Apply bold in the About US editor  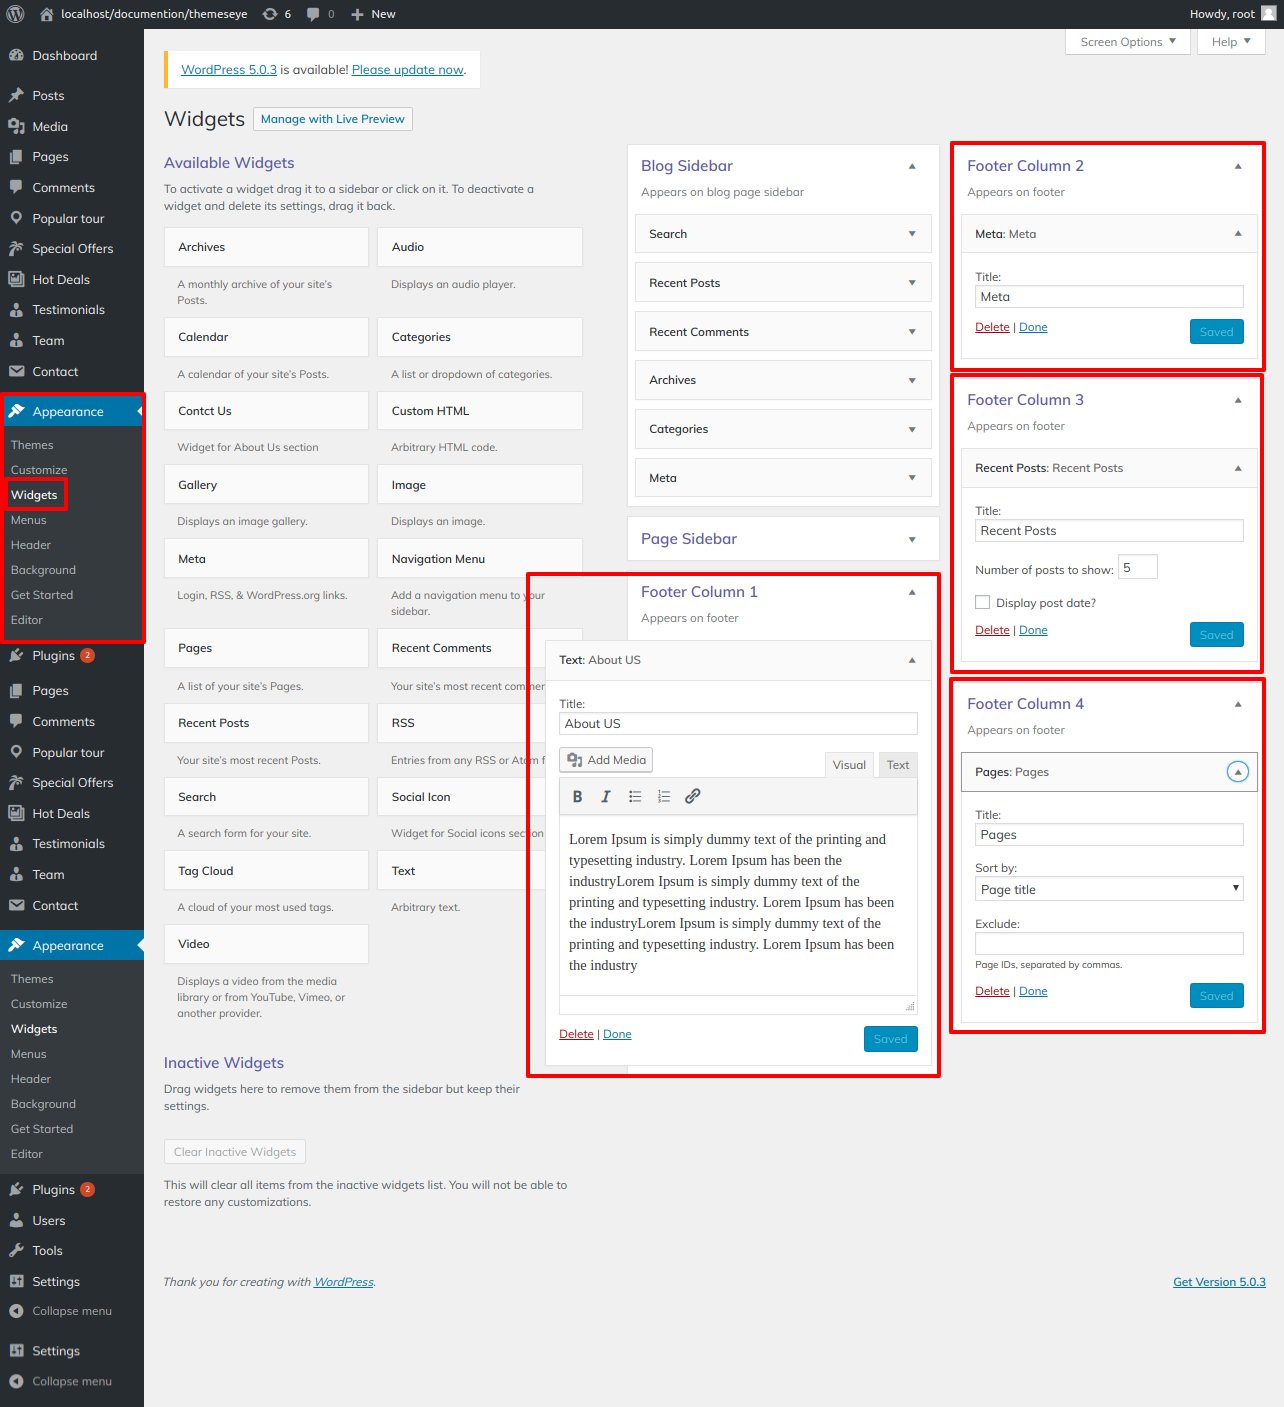click(577, 797)
